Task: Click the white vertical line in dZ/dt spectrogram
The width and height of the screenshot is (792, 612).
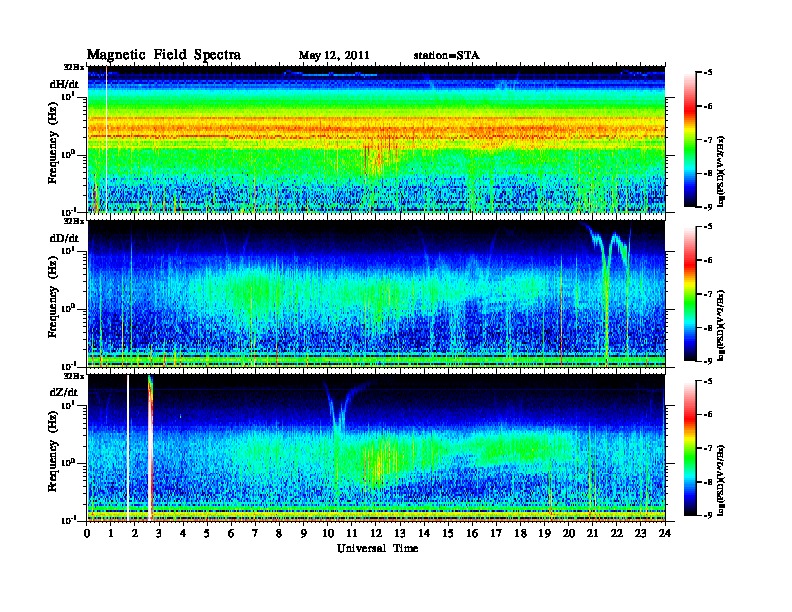Action: coord(128,448)
